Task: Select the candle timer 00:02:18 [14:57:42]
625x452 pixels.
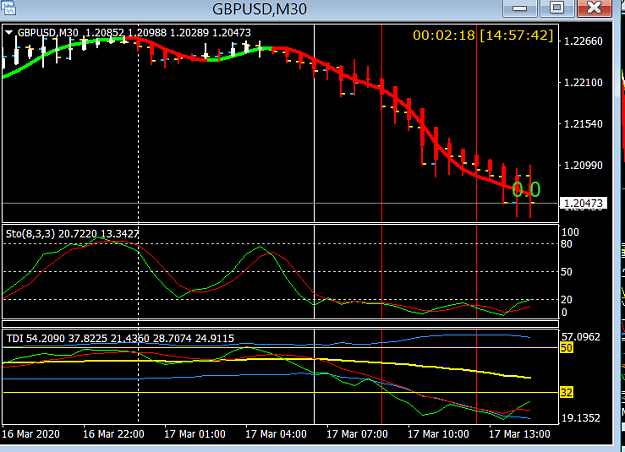Action: click(x=483, y=35)
